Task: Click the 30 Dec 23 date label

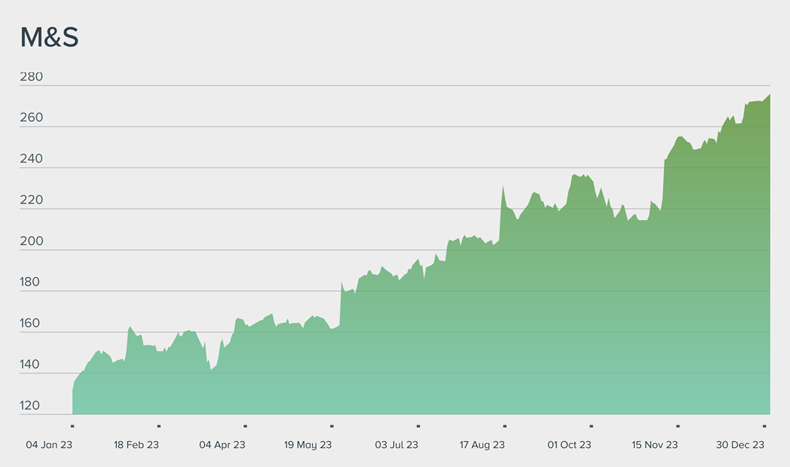Action: coord(742,445)
